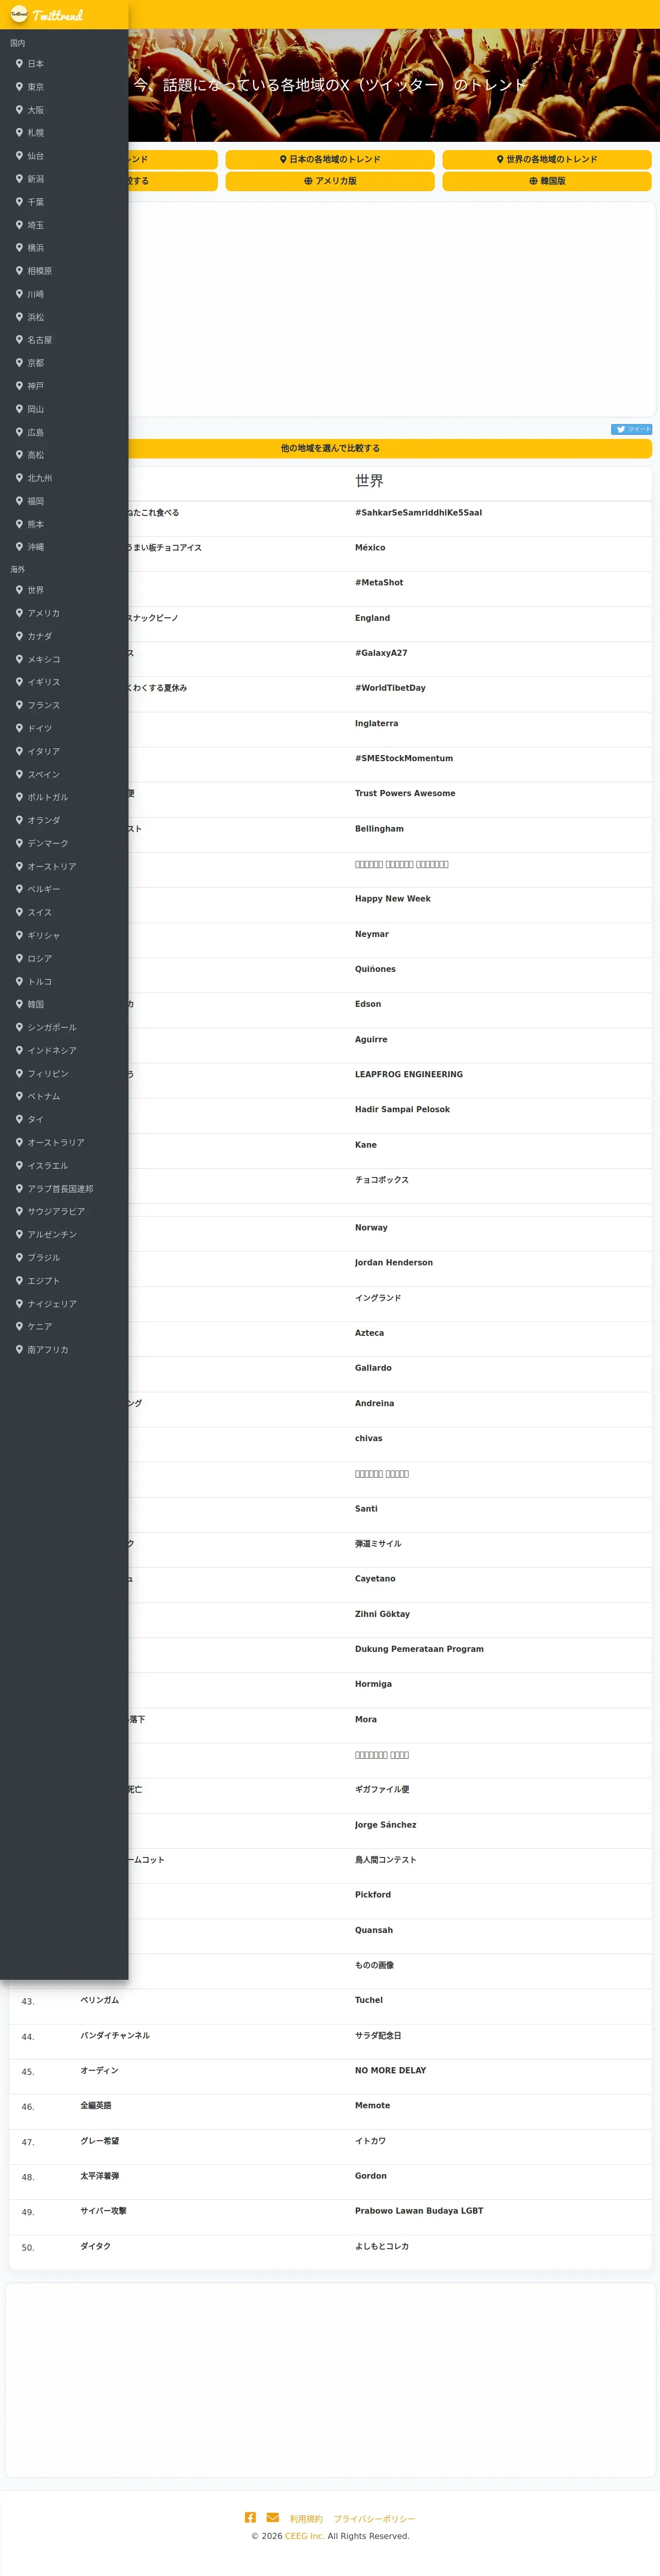Image resolution: width=660 pixels, height=2576 pixels.
Task: Click the pin icon beside 福岡
Action: coord(19,500)
